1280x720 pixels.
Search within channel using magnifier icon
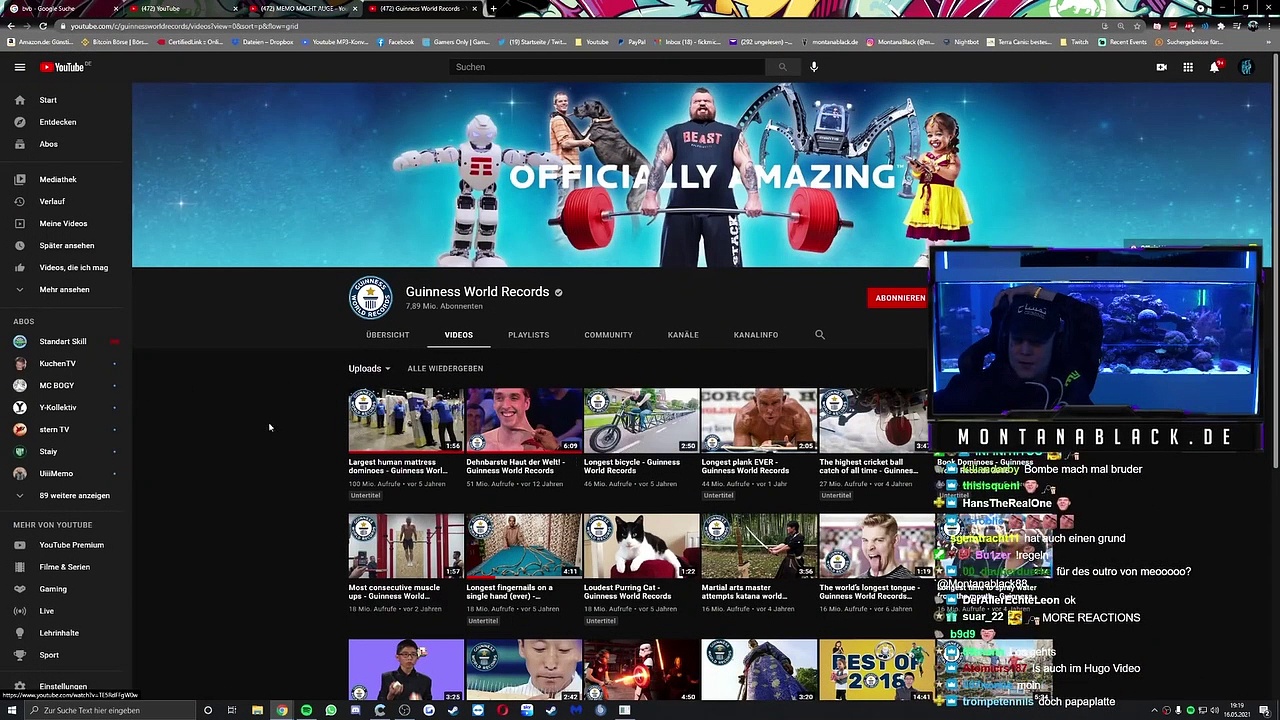[x=820, y=335]
